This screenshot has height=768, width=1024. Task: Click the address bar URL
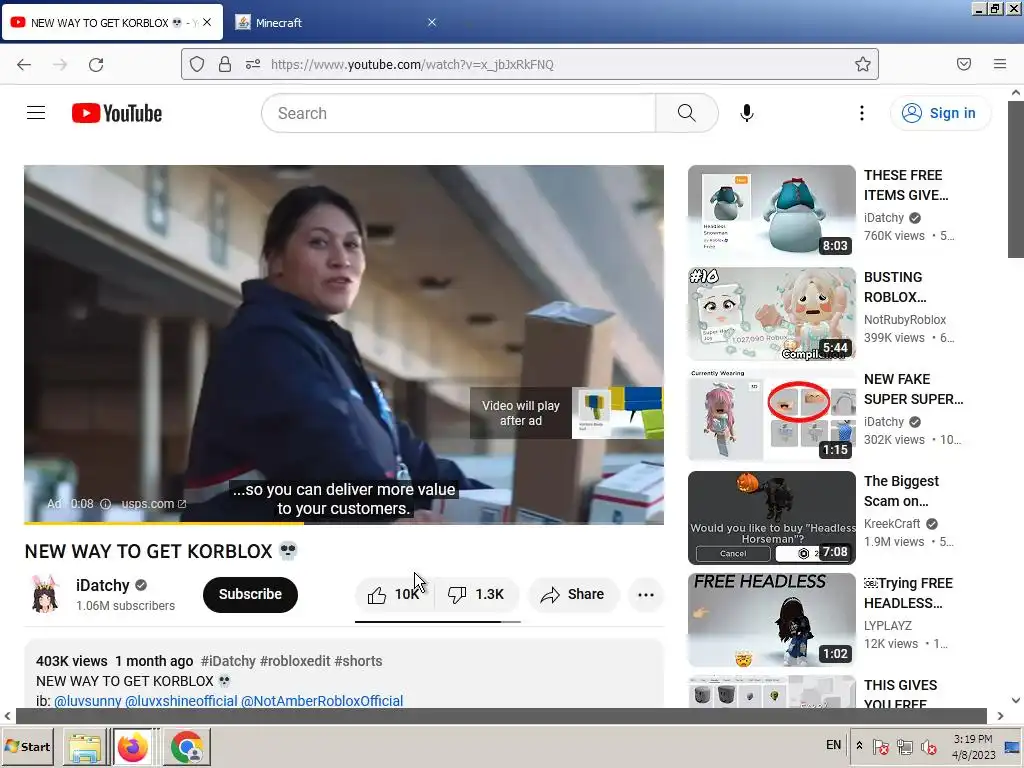tap(412, 64)
